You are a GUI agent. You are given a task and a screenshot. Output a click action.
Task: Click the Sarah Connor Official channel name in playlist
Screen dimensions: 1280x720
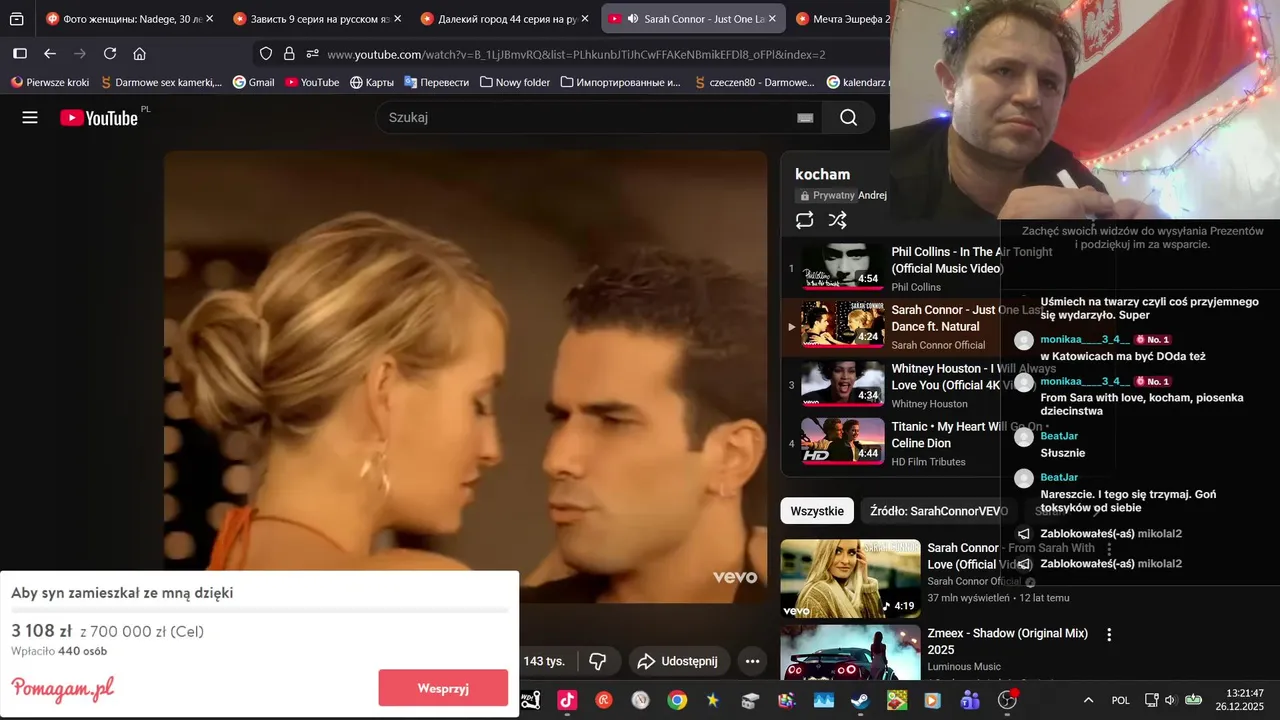point(938,345)
